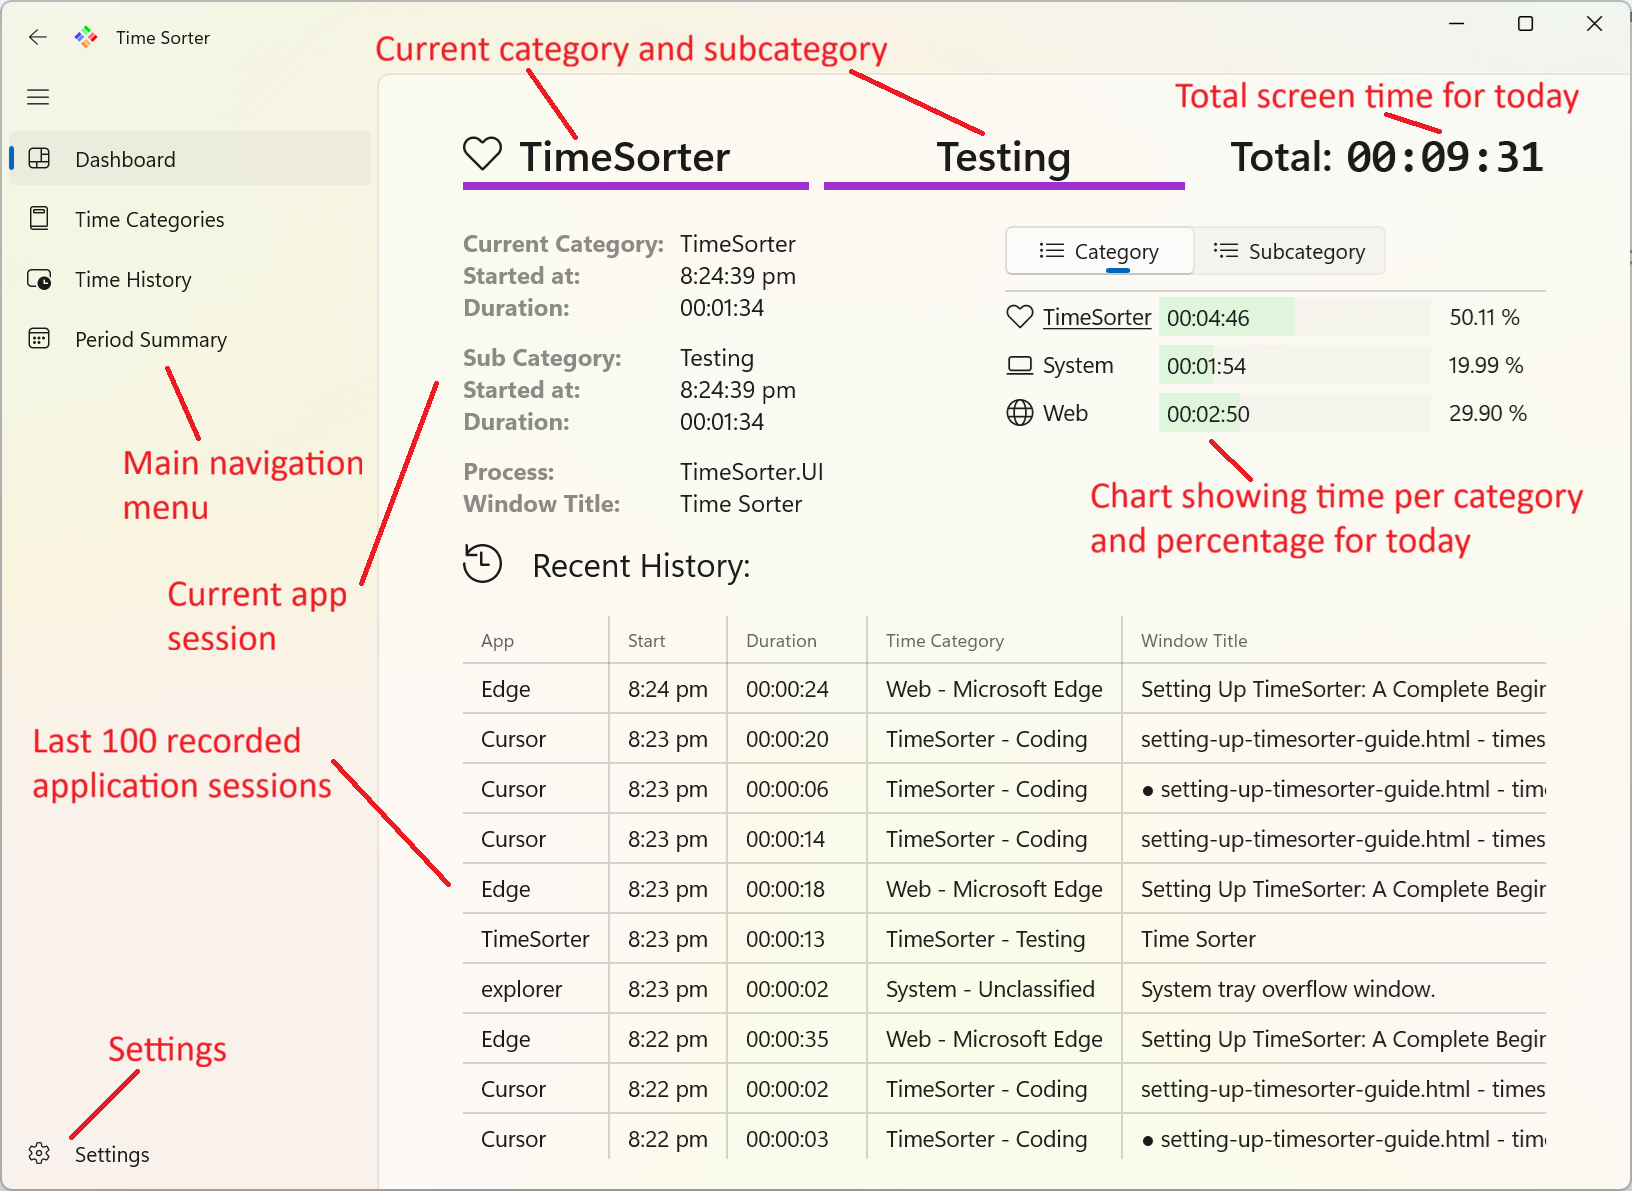Switch chart to Subcategory view
The width and height of the screenshot is (1632, 1191).
[1291, 251]
